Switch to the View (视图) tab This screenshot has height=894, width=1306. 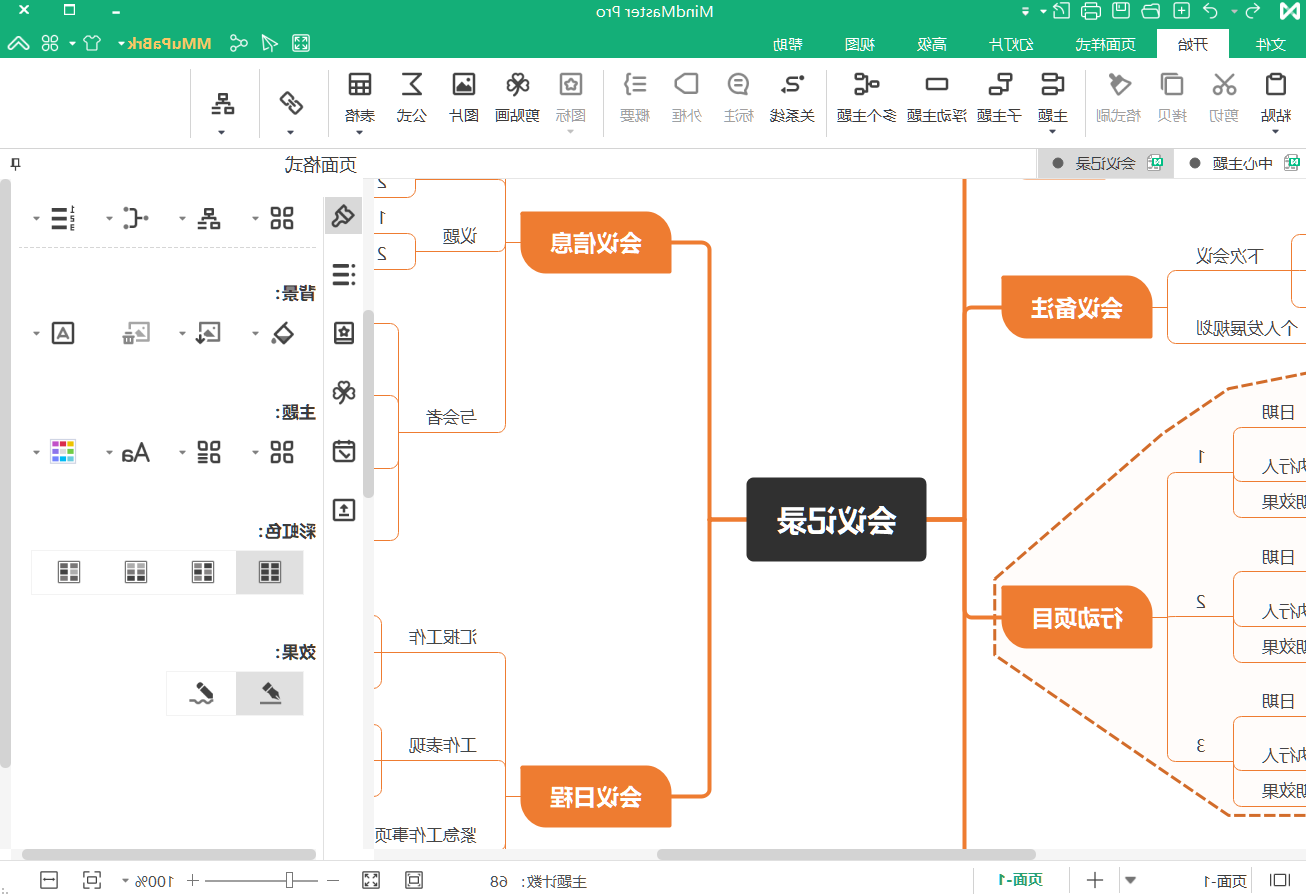coord(860,44)
